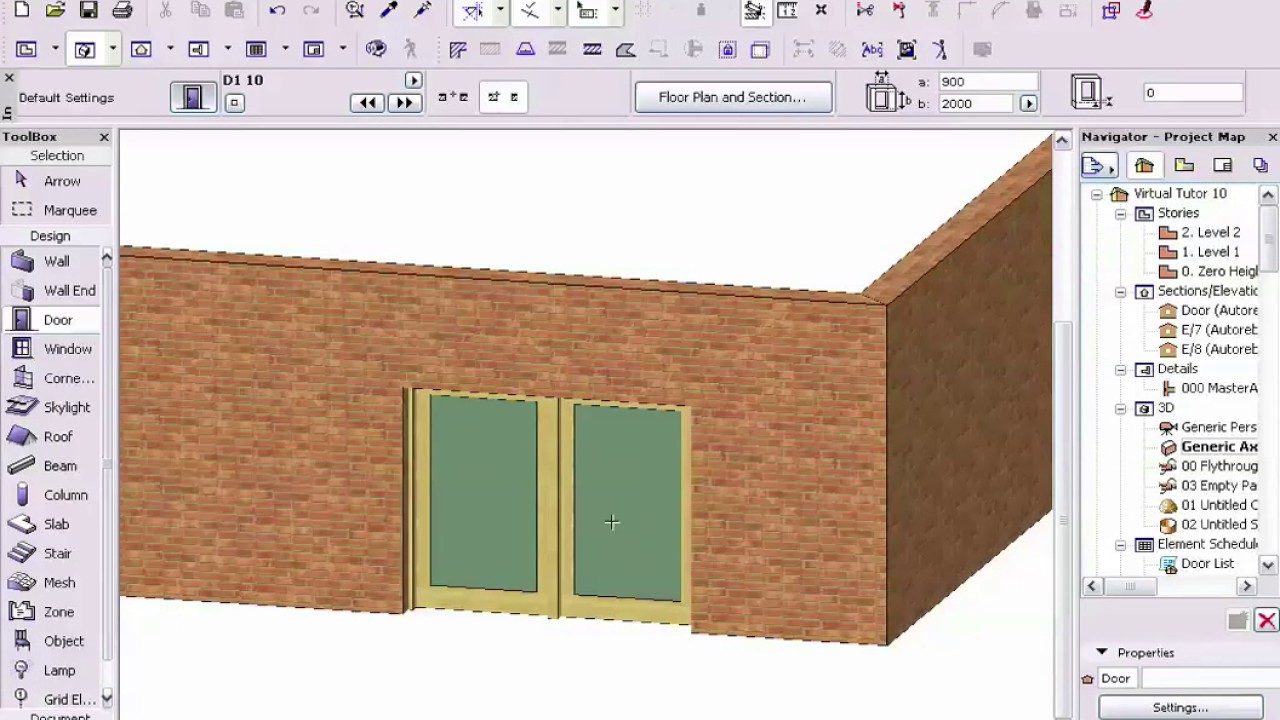Open story 2. Level 2
The image size is (1280, 720).
(1199, 233)
